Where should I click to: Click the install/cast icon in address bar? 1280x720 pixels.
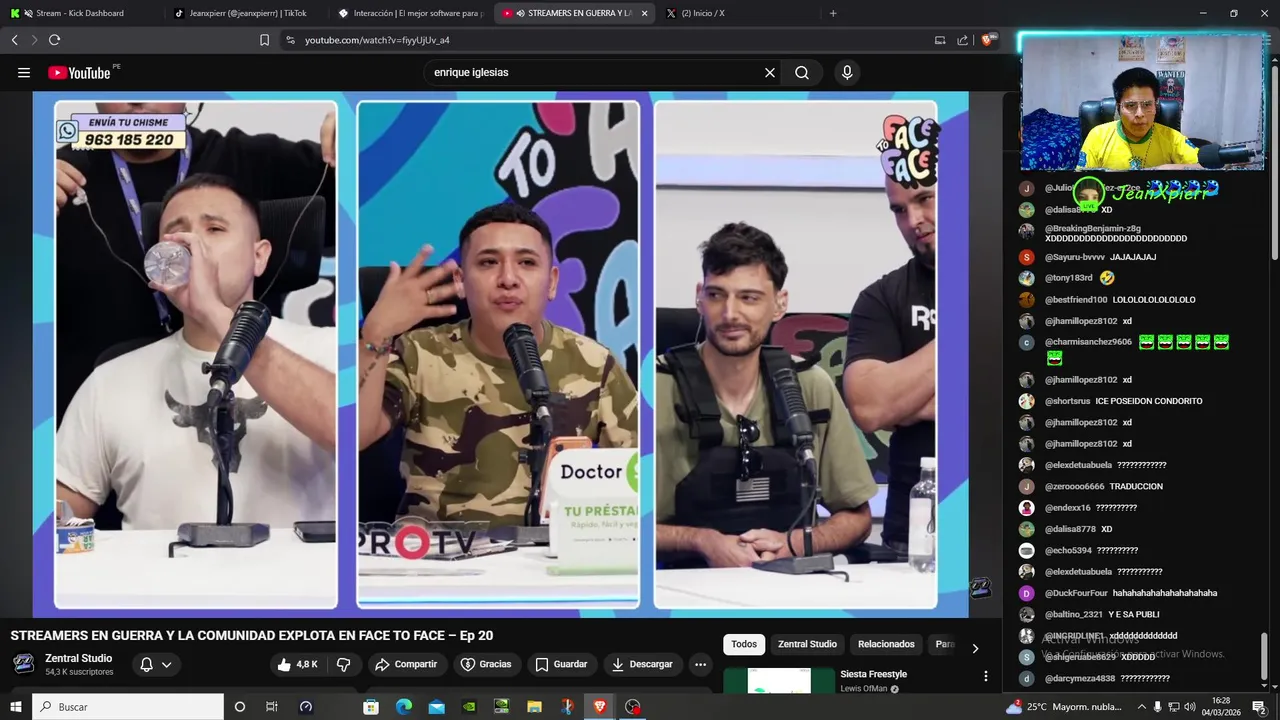click(940, 40)
